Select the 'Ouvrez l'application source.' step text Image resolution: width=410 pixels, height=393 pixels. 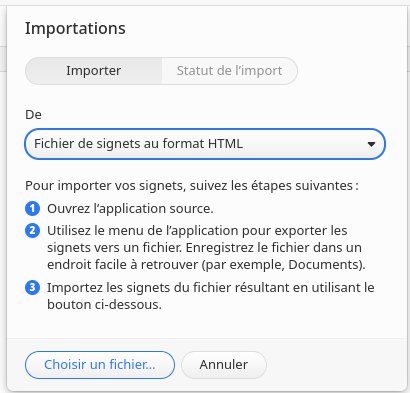point(130,209)
